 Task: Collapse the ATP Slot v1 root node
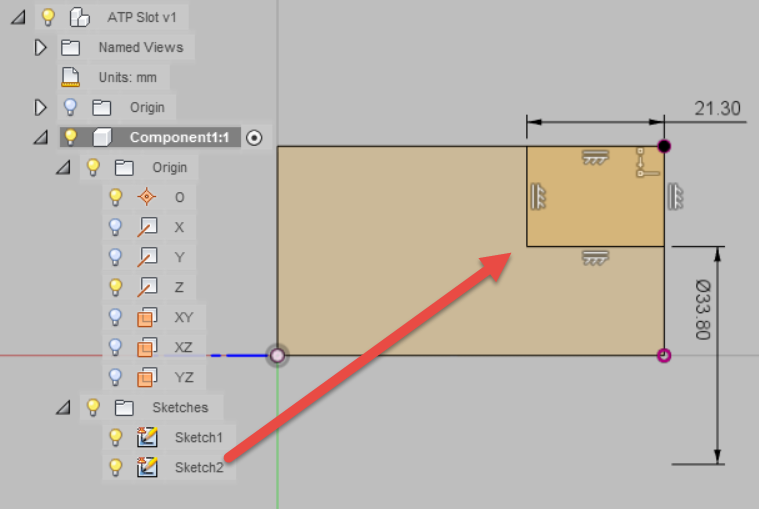19,18
